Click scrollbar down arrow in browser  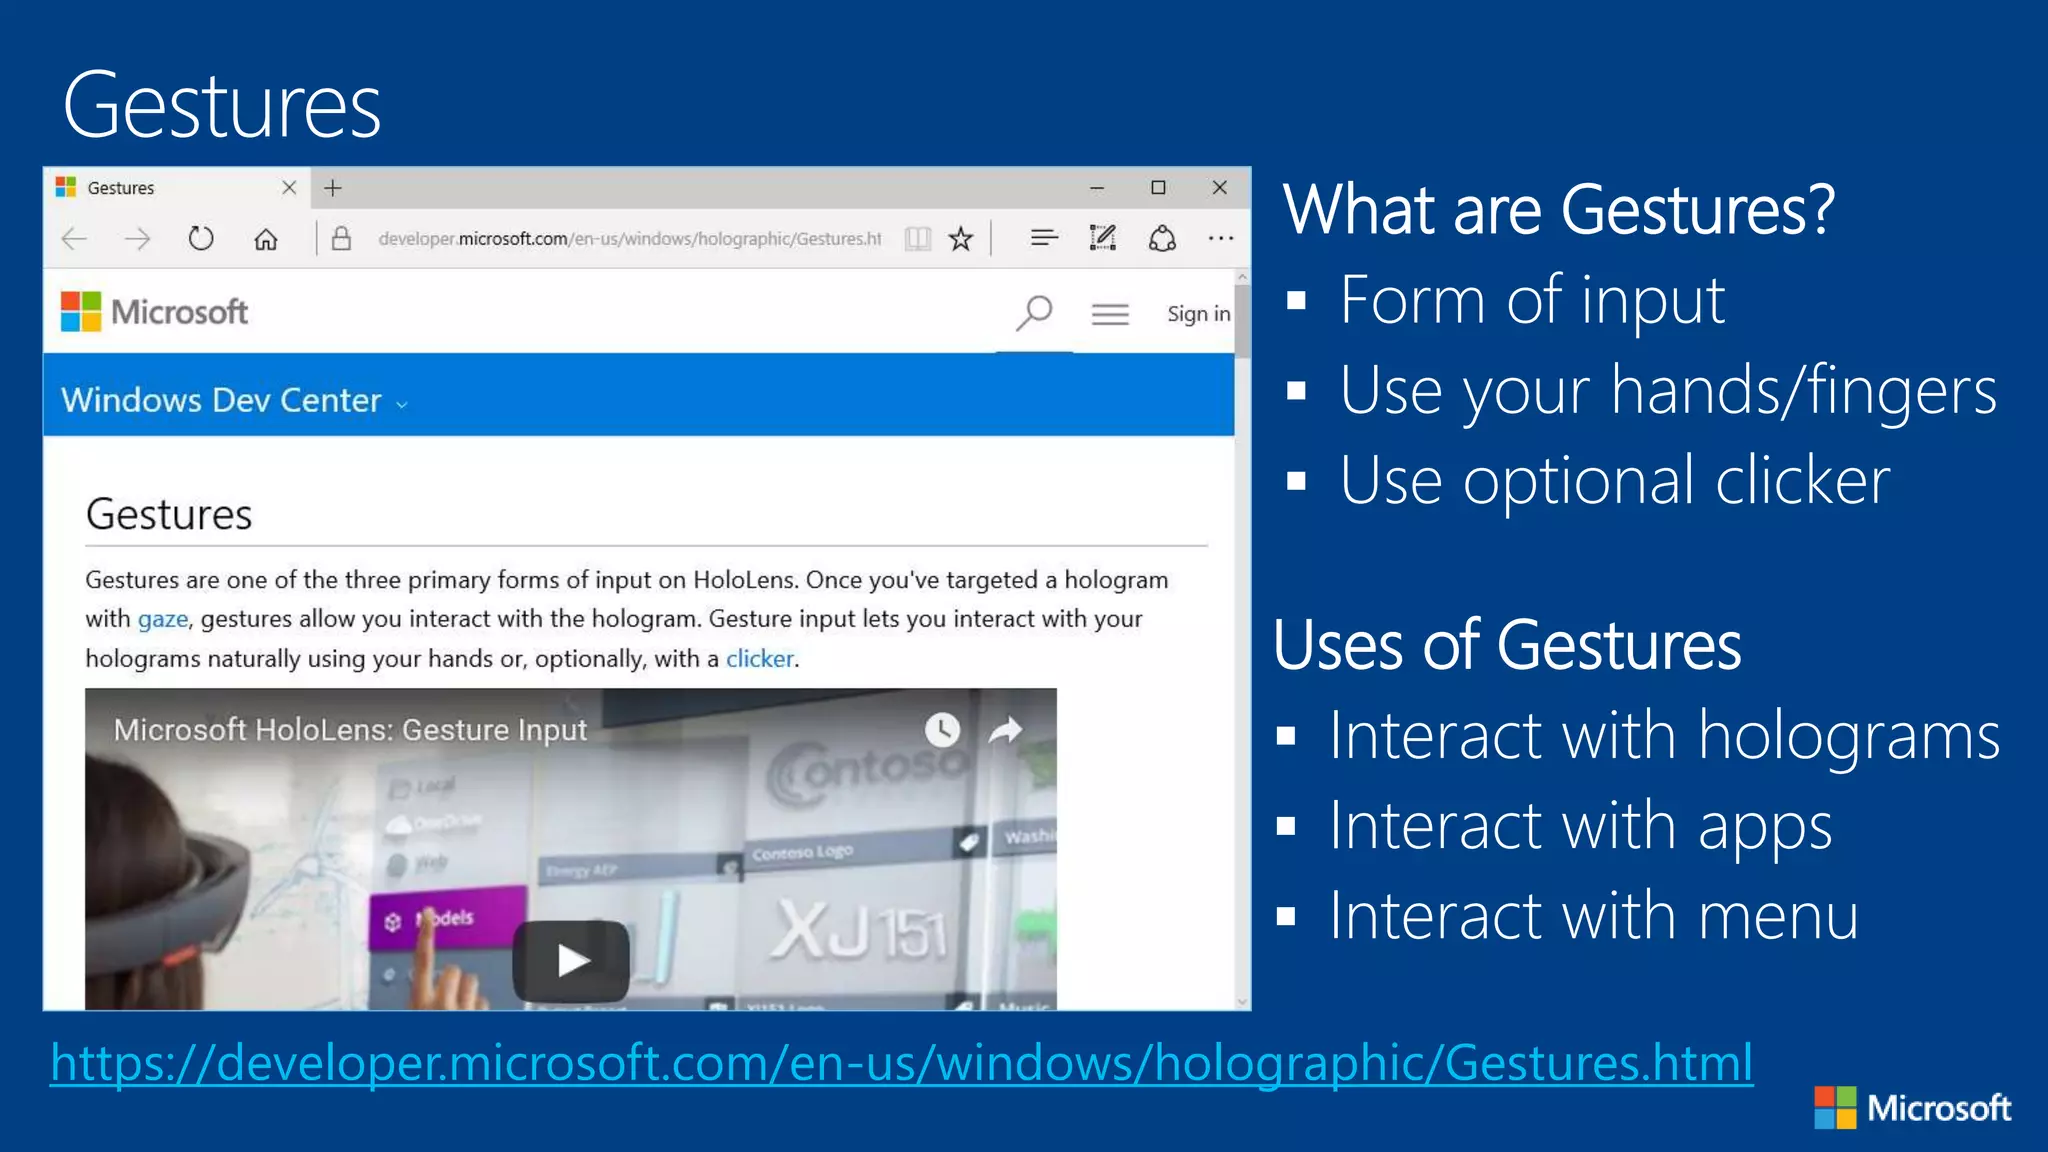tap(1242, 1001)
